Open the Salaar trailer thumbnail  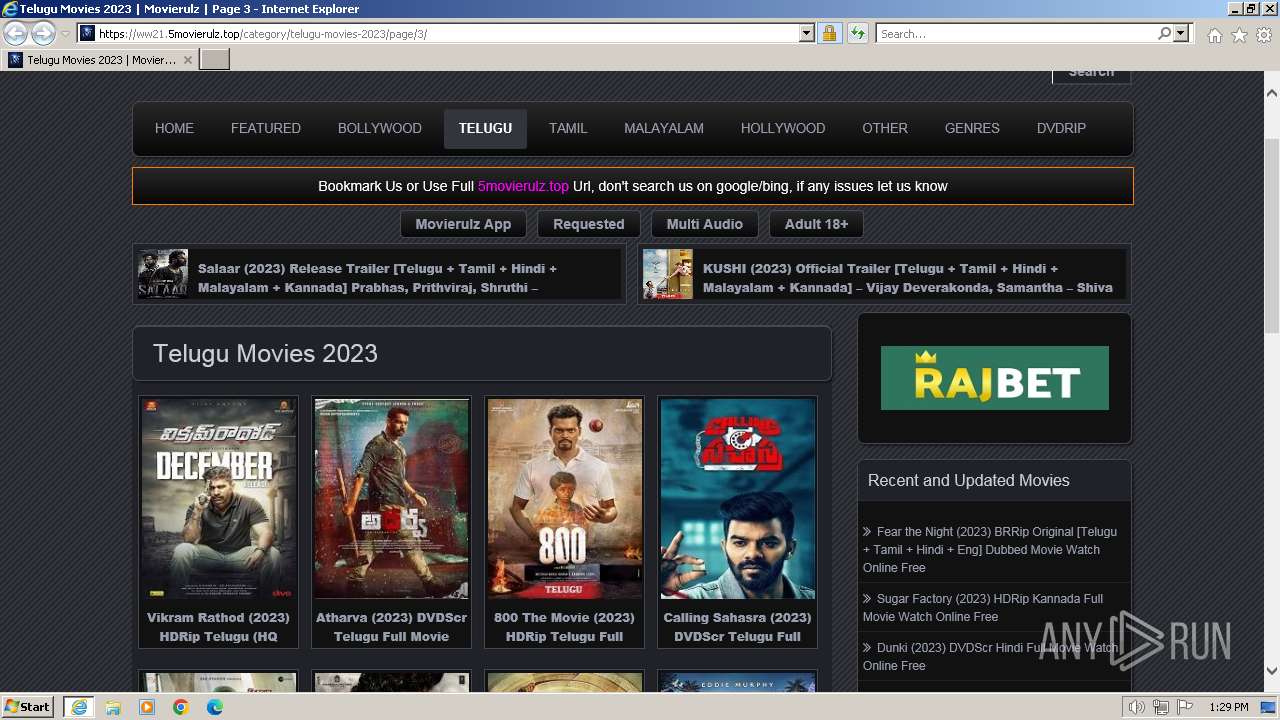(163, 274)
